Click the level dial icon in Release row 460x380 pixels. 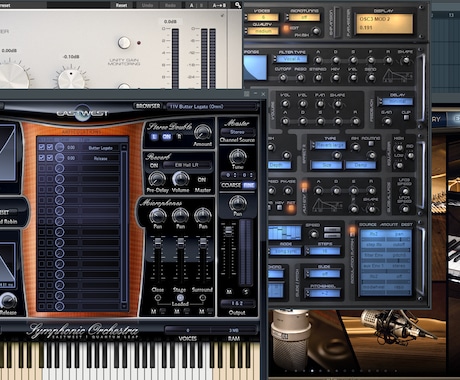[x=59, y=158]
